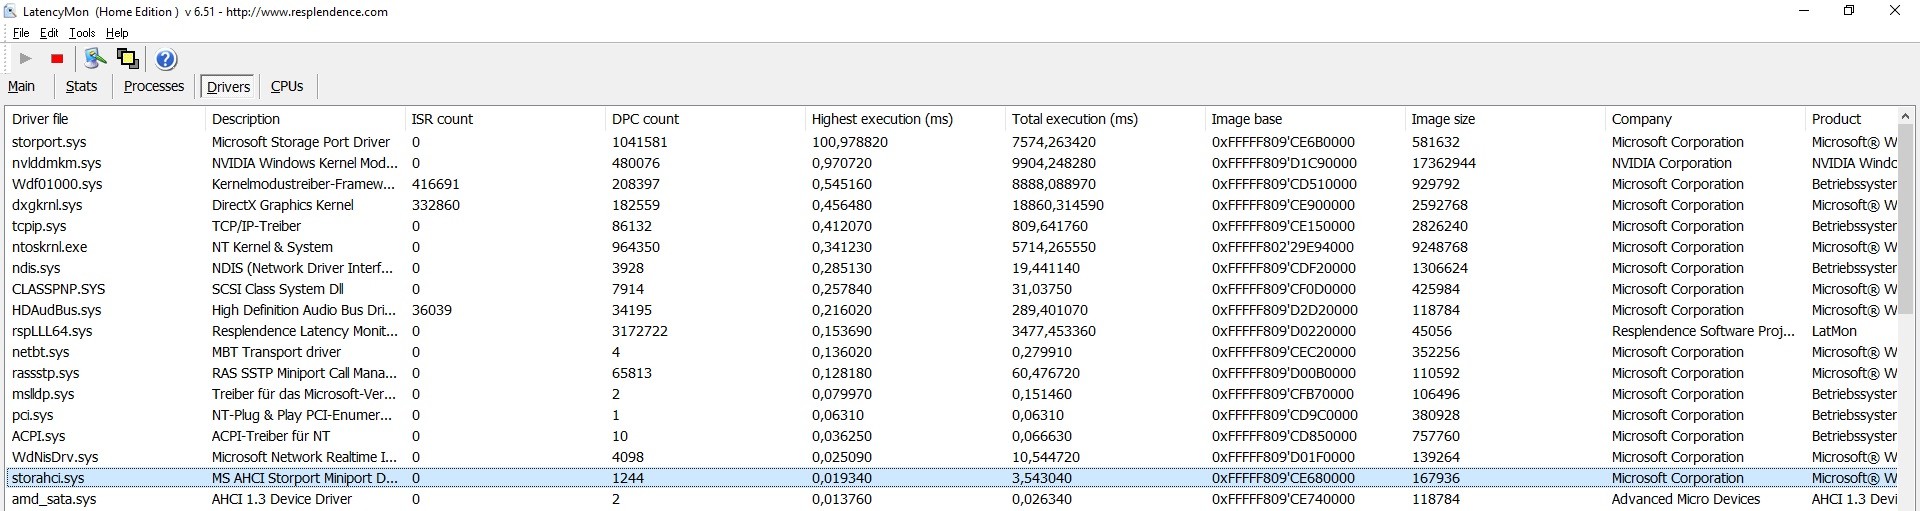Select the nvlddmkm.sys driver row
Screen dimensions: 1920x511
point(57,163)
